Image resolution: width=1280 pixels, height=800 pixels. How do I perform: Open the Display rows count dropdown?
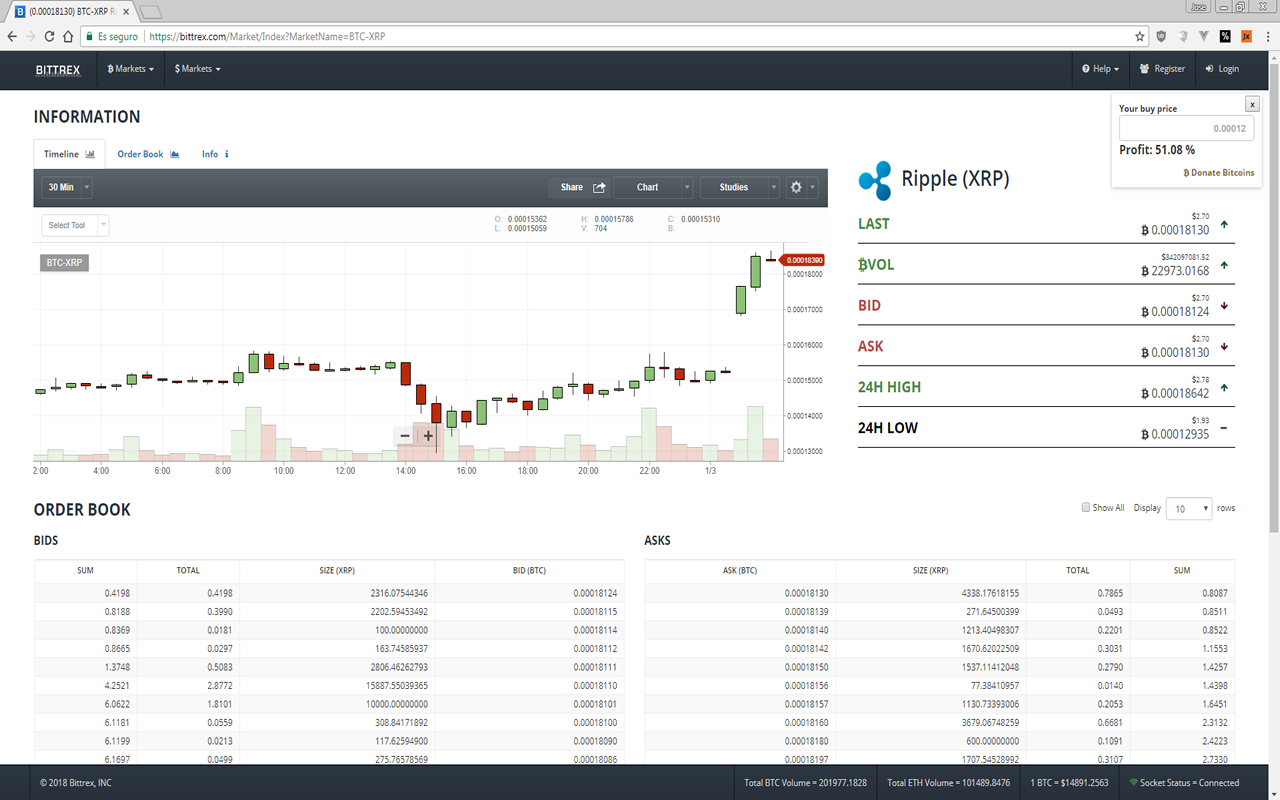(x=1189, y=508)
